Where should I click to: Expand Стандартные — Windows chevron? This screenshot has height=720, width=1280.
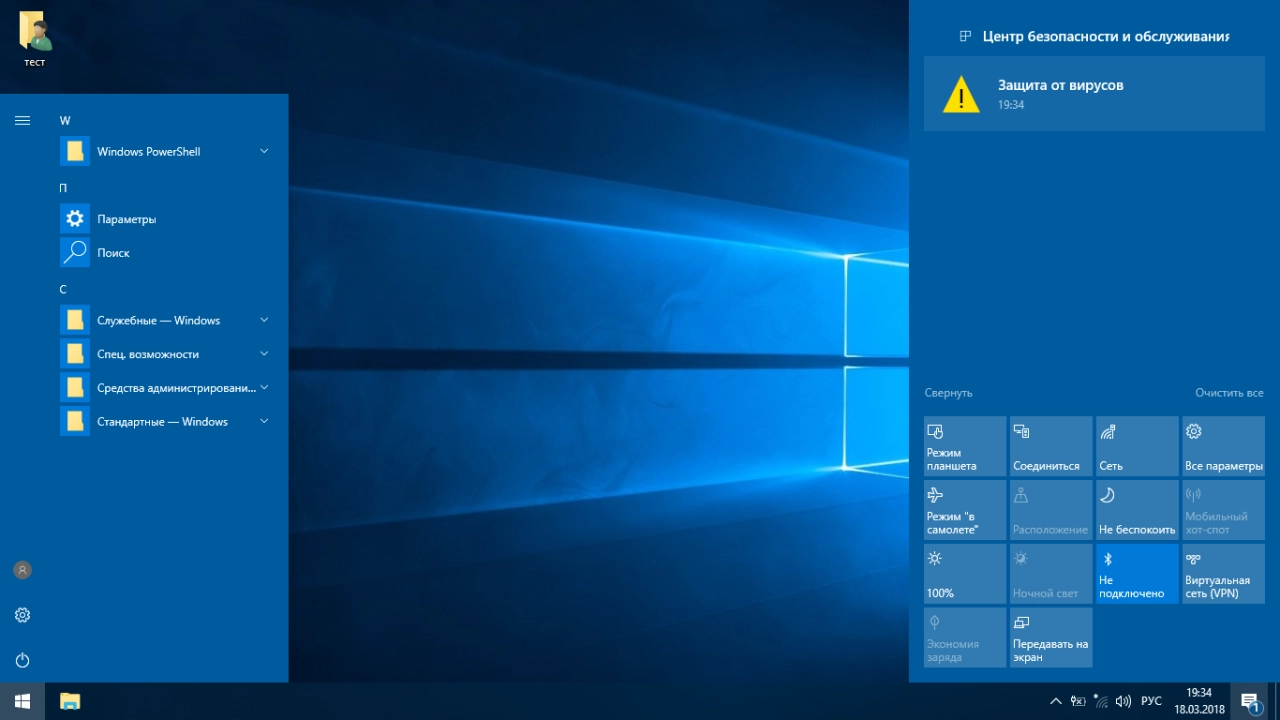pyautogui.click(x=264, y=421)
